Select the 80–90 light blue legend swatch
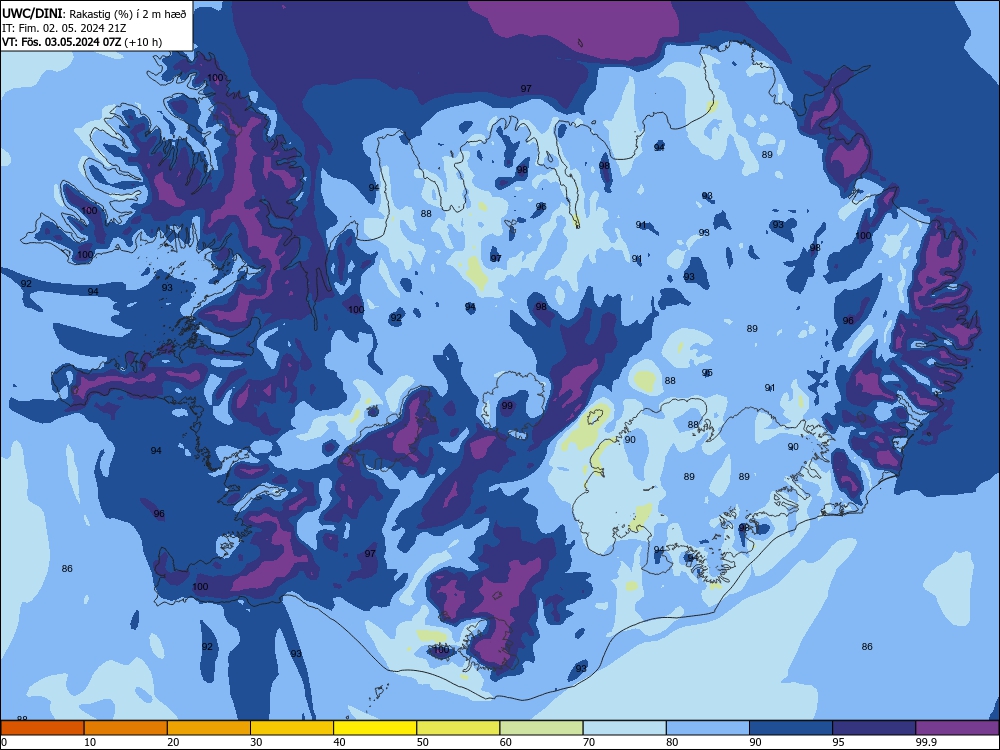 click(x=708, y=728)
